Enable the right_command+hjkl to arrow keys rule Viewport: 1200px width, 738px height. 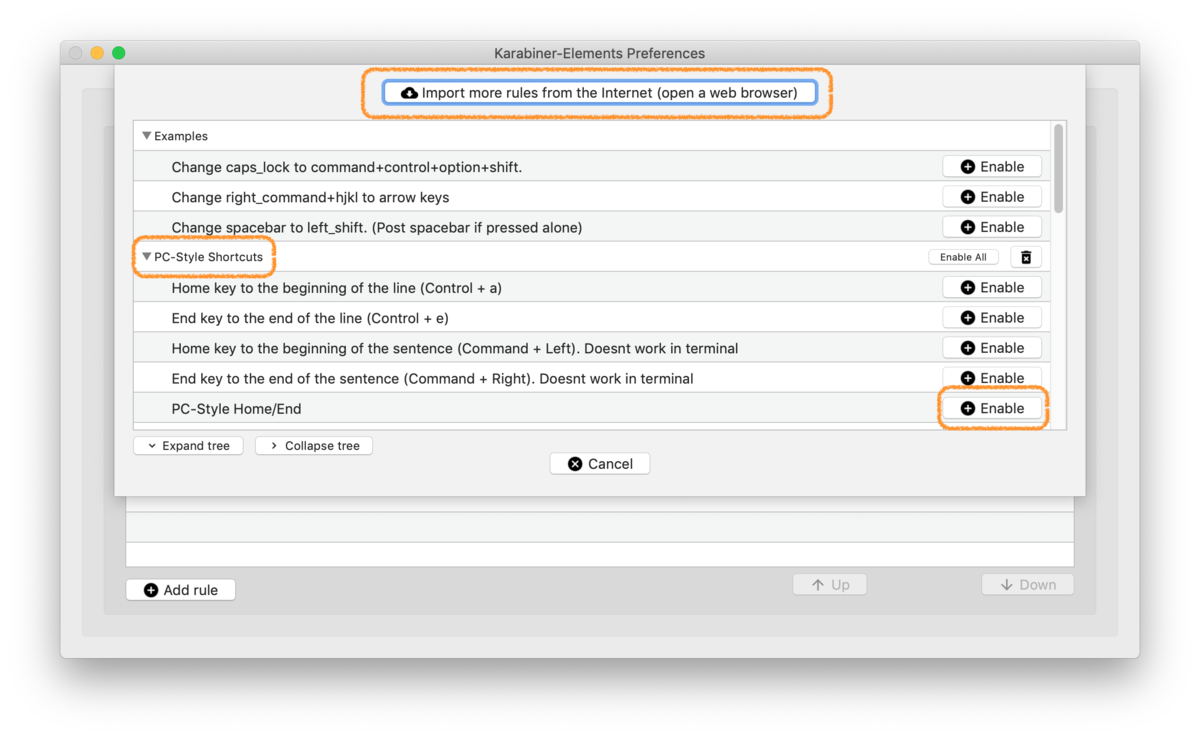992,196
